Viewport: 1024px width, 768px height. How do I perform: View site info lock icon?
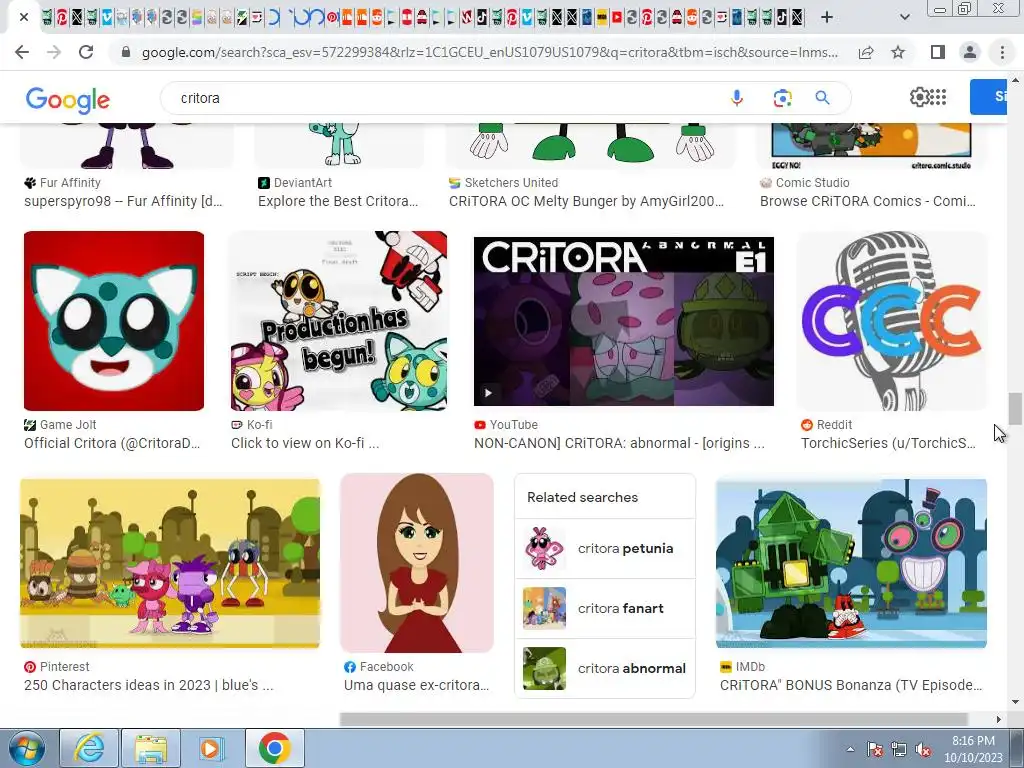126,52
